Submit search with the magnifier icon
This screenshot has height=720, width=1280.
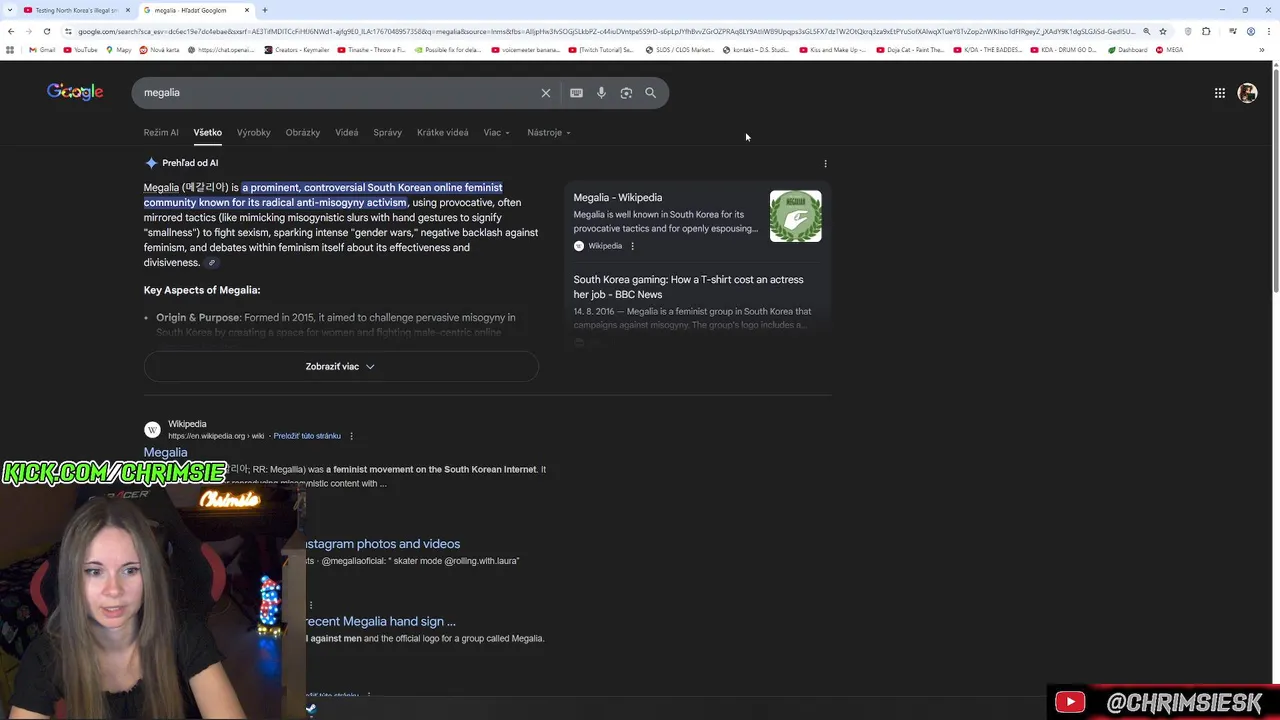pos(650,93)
